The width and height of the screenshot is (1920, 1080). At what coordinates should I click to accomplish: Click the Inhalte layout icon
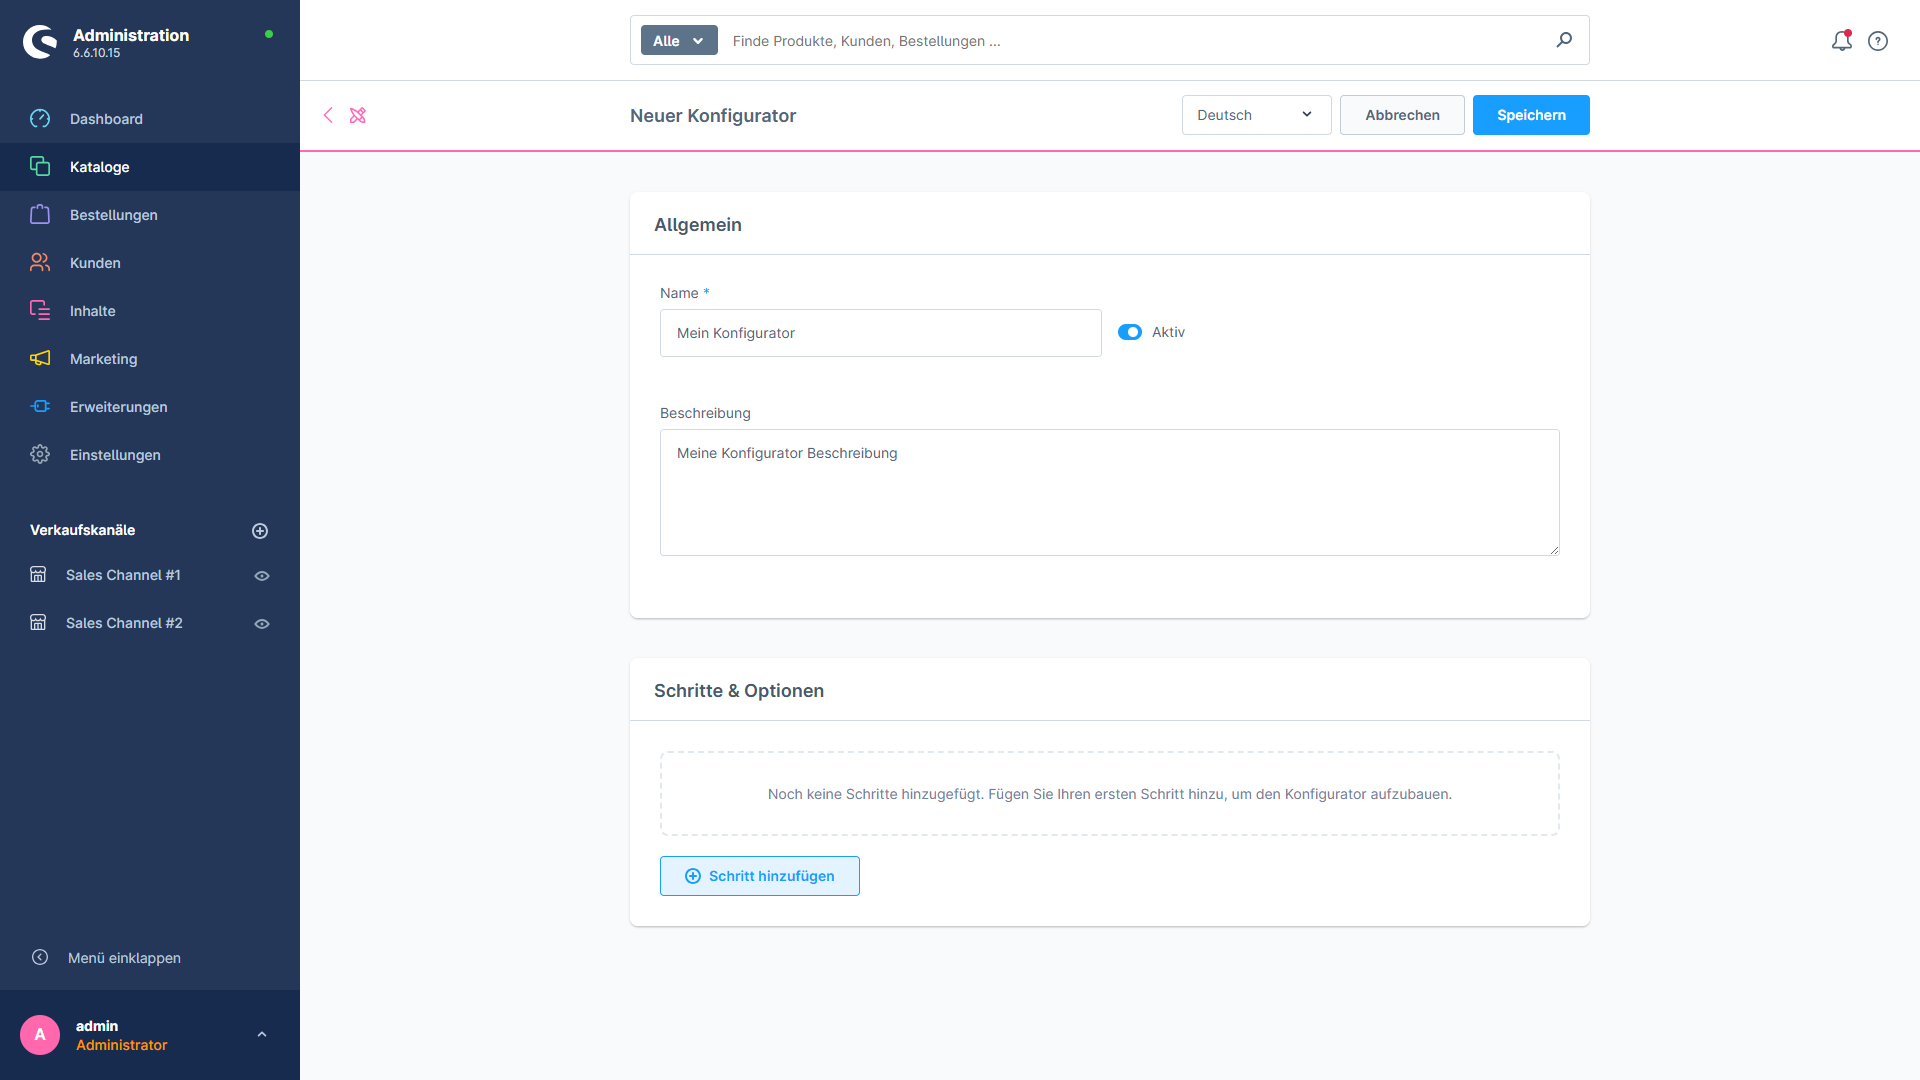(x=40, y=310)
